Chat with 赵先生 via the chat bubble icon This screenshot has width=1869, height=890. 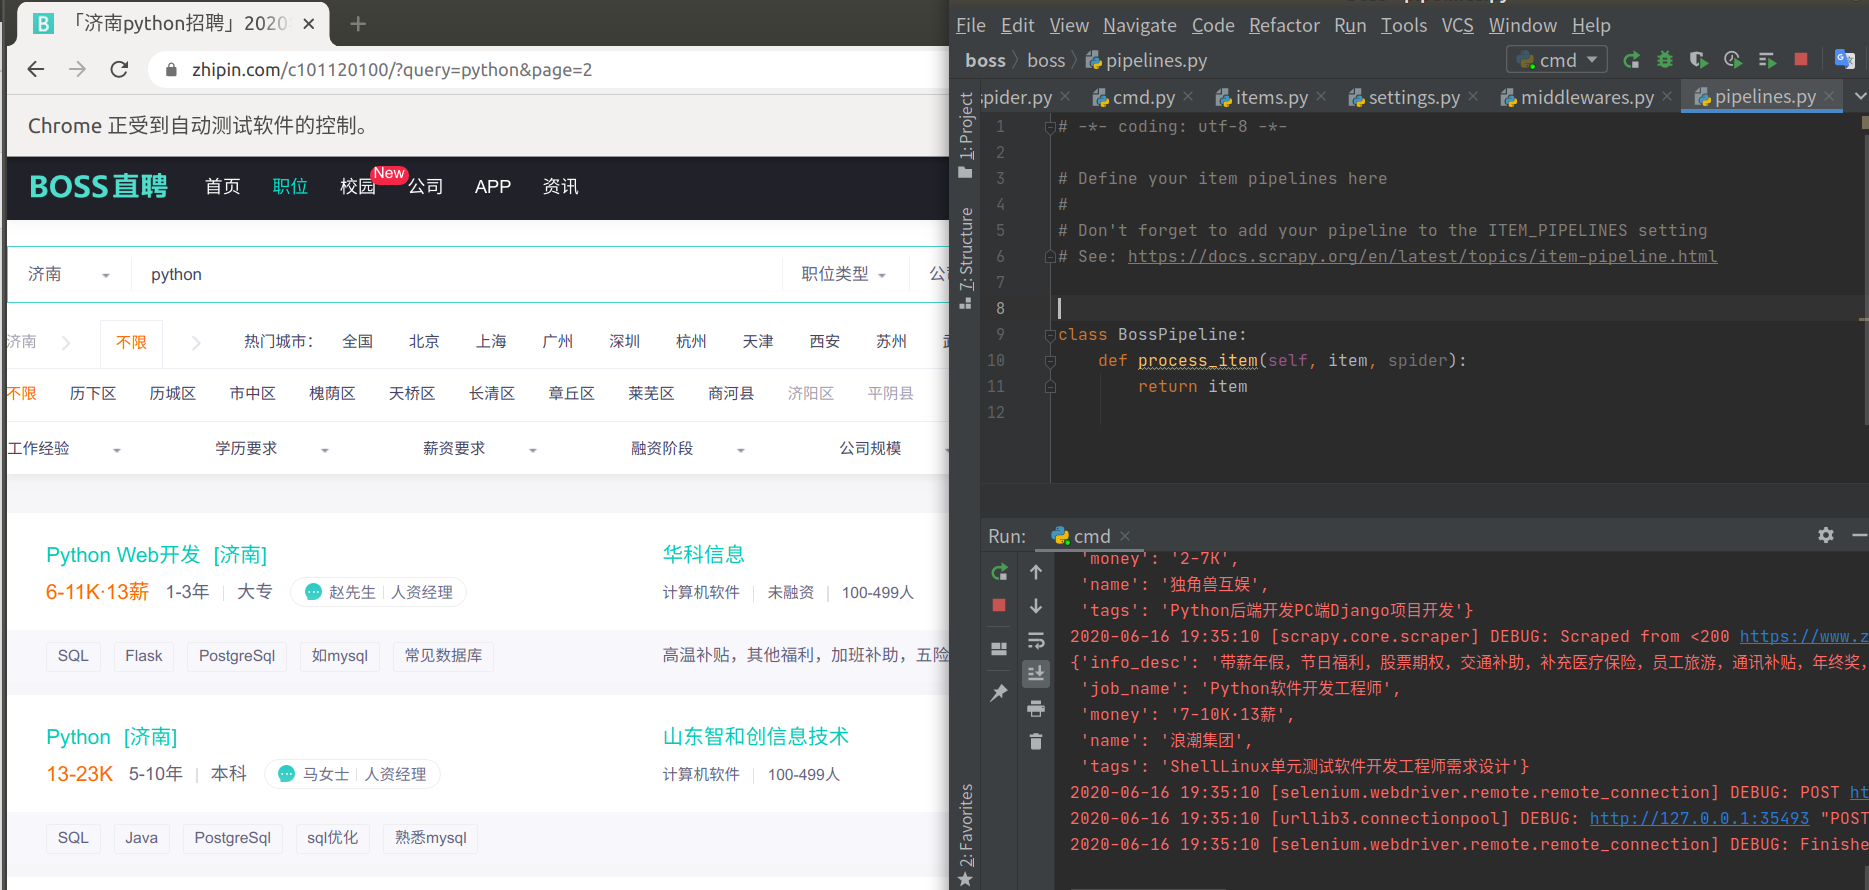[x=313, y=592]
